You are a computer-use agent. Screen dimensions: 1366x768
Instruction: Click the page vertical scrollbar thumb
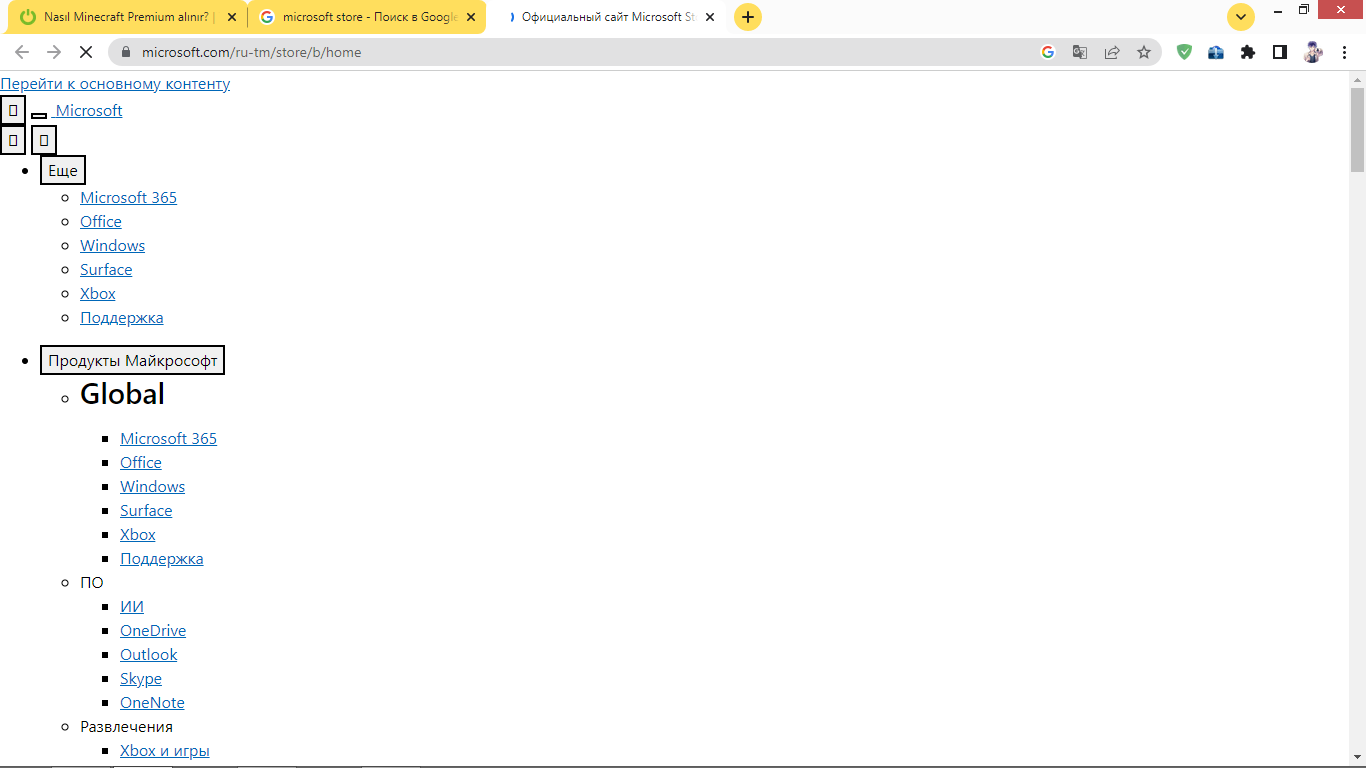tap(1357, 130)
